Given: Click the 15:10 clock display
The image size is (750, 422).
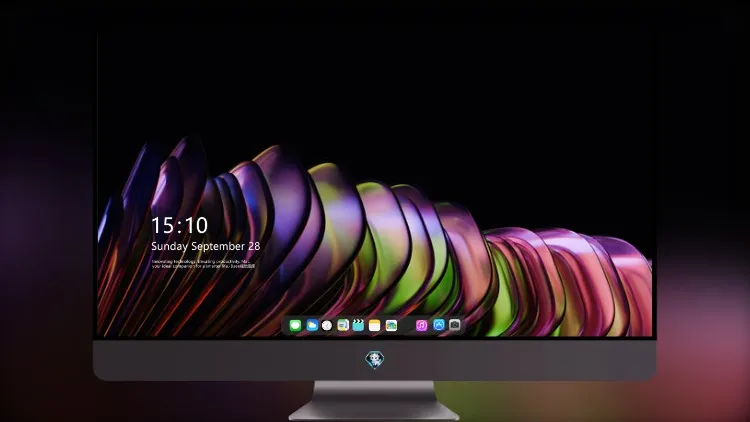Looking at the screenshot, I should point(180,225).
